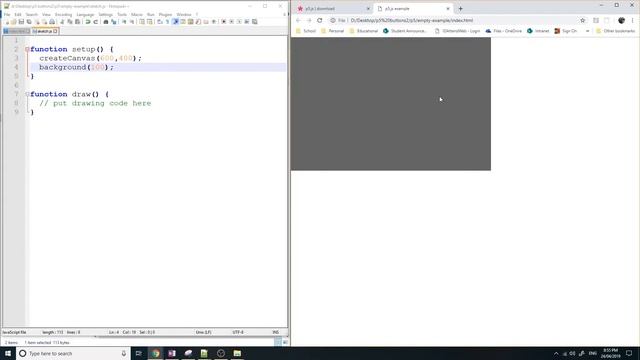Collapse the draw() function fold marker
The image size is (640, 360).
(x=27, y=94)
